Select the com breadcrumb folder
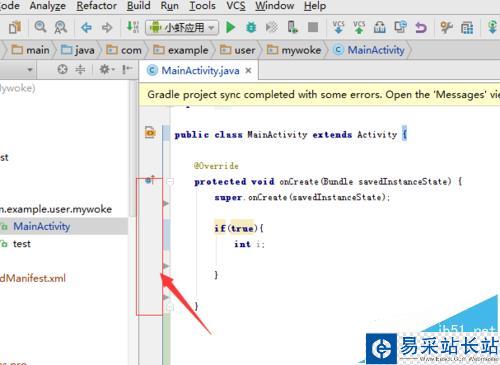This screenshot has width=500, height=365. point(124,50)
